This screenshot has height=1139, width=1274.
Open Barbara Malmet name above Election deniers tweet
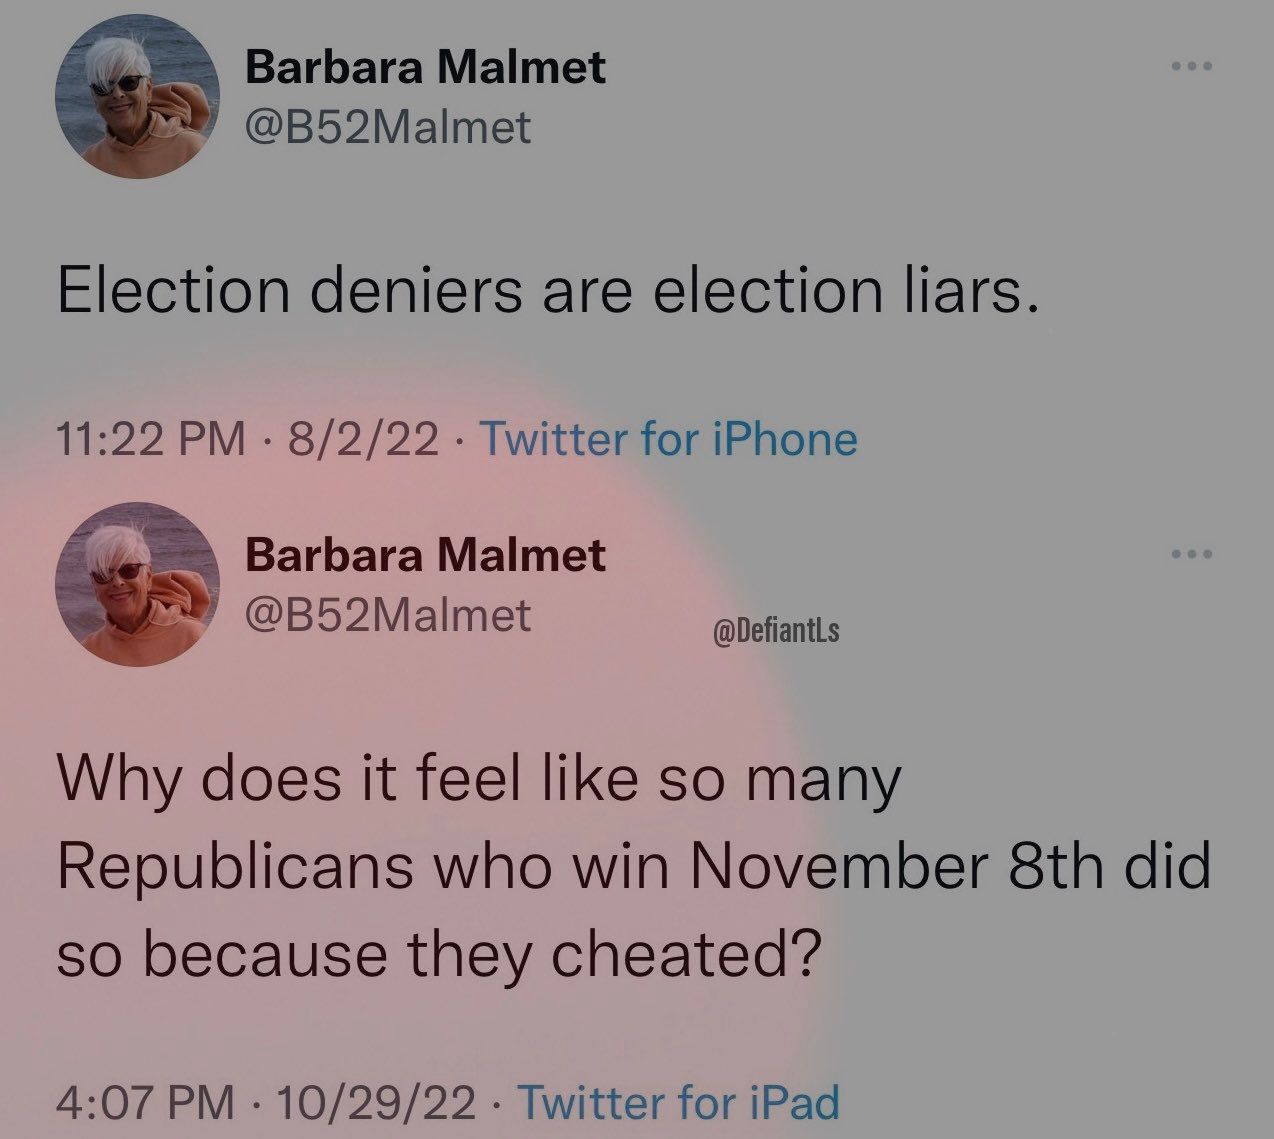pyautogui.click(x=425, y=68)
